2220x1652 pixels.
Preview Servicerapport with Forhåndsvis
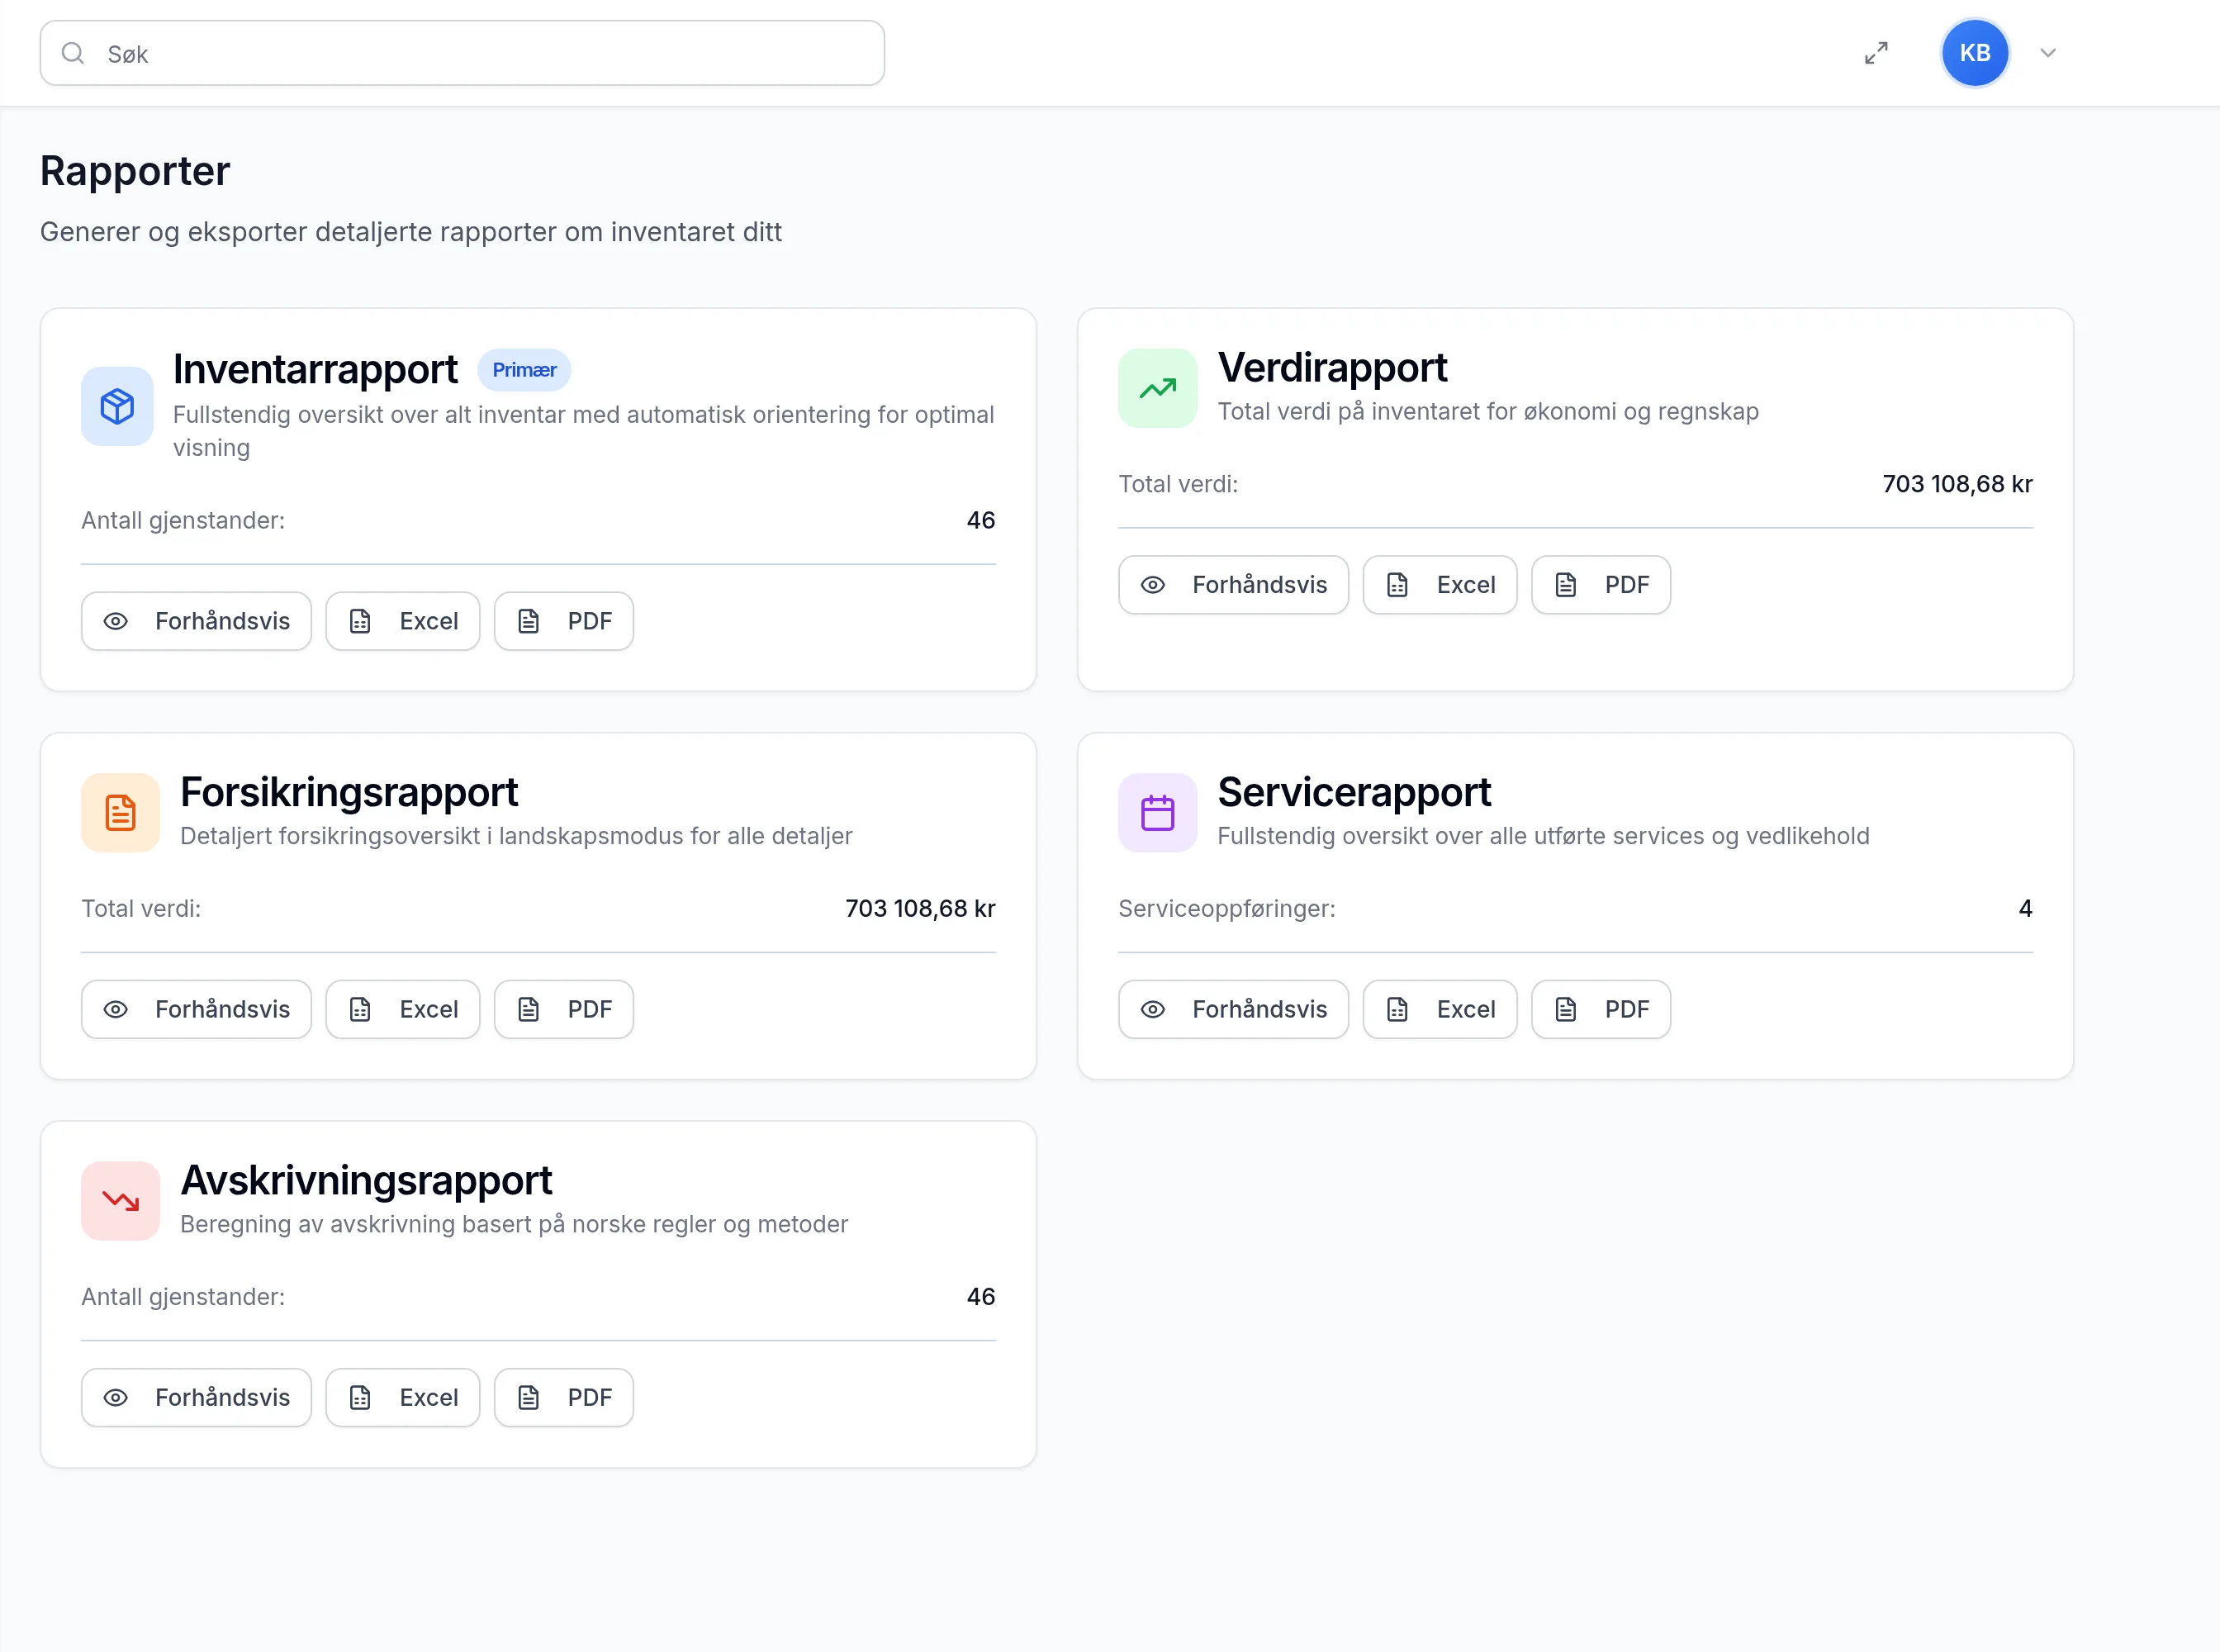click(x=1233, y=1009)
